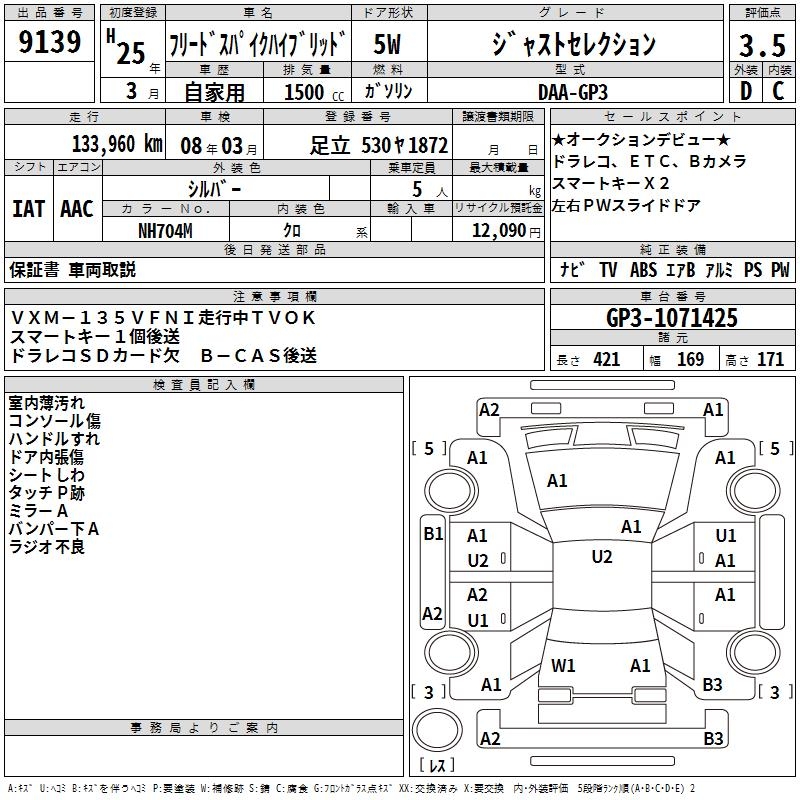800x800 pixels.
Task: Click the ★オークションデビュー★ sales point
Action: click(x=642, y=139)
